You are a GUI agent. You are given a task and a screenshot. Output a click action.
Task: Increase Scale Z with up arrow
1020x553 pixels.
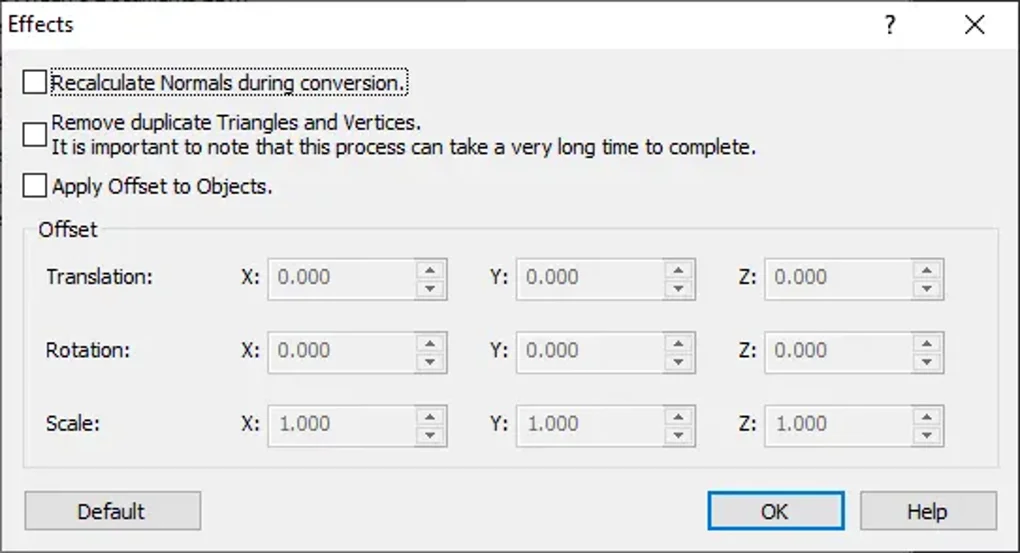[x=928, y=415]
